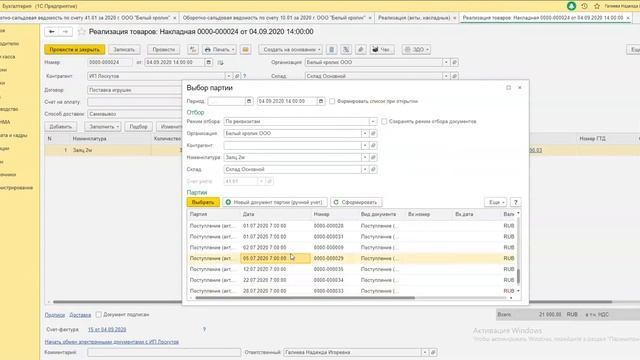Open the Печать dropdown menu

(220, 49)
